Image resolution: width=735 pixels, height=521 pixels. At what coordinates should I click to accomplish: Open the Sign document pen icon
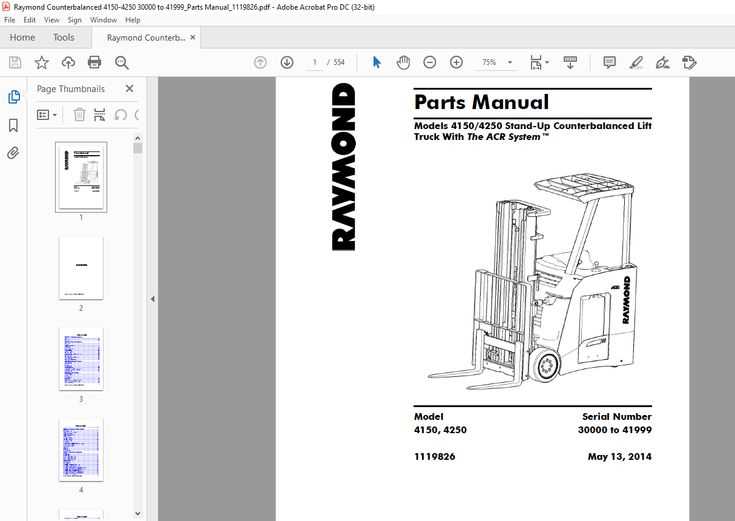click(x=662, y=62)
